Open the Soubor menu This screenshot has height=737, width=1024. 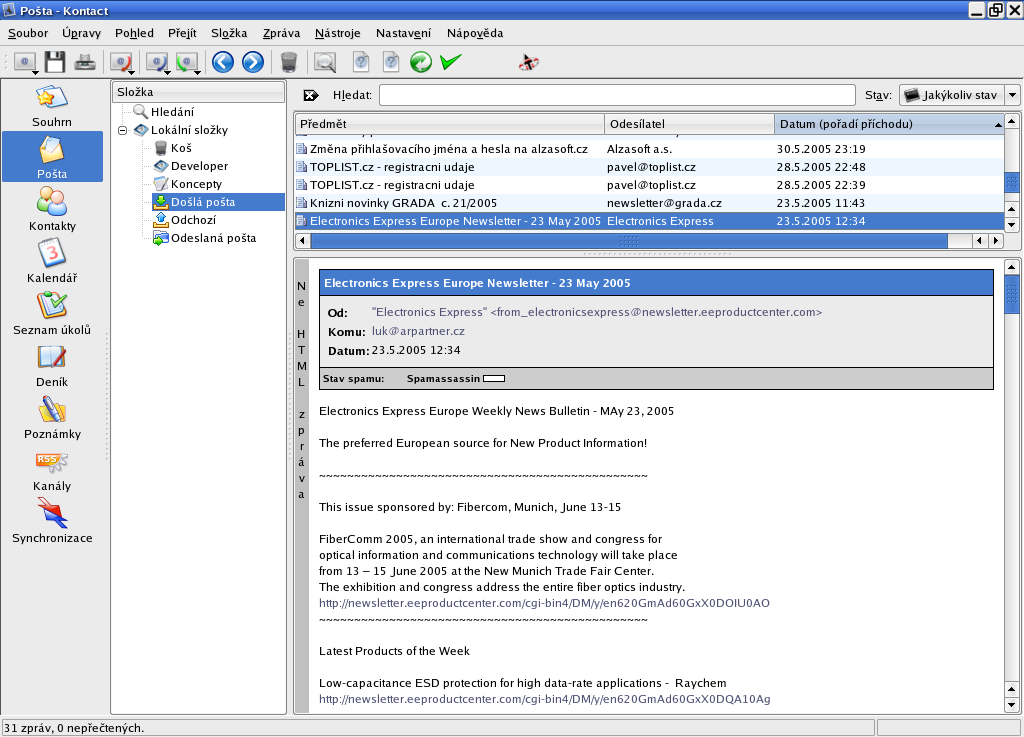(28, 33)
